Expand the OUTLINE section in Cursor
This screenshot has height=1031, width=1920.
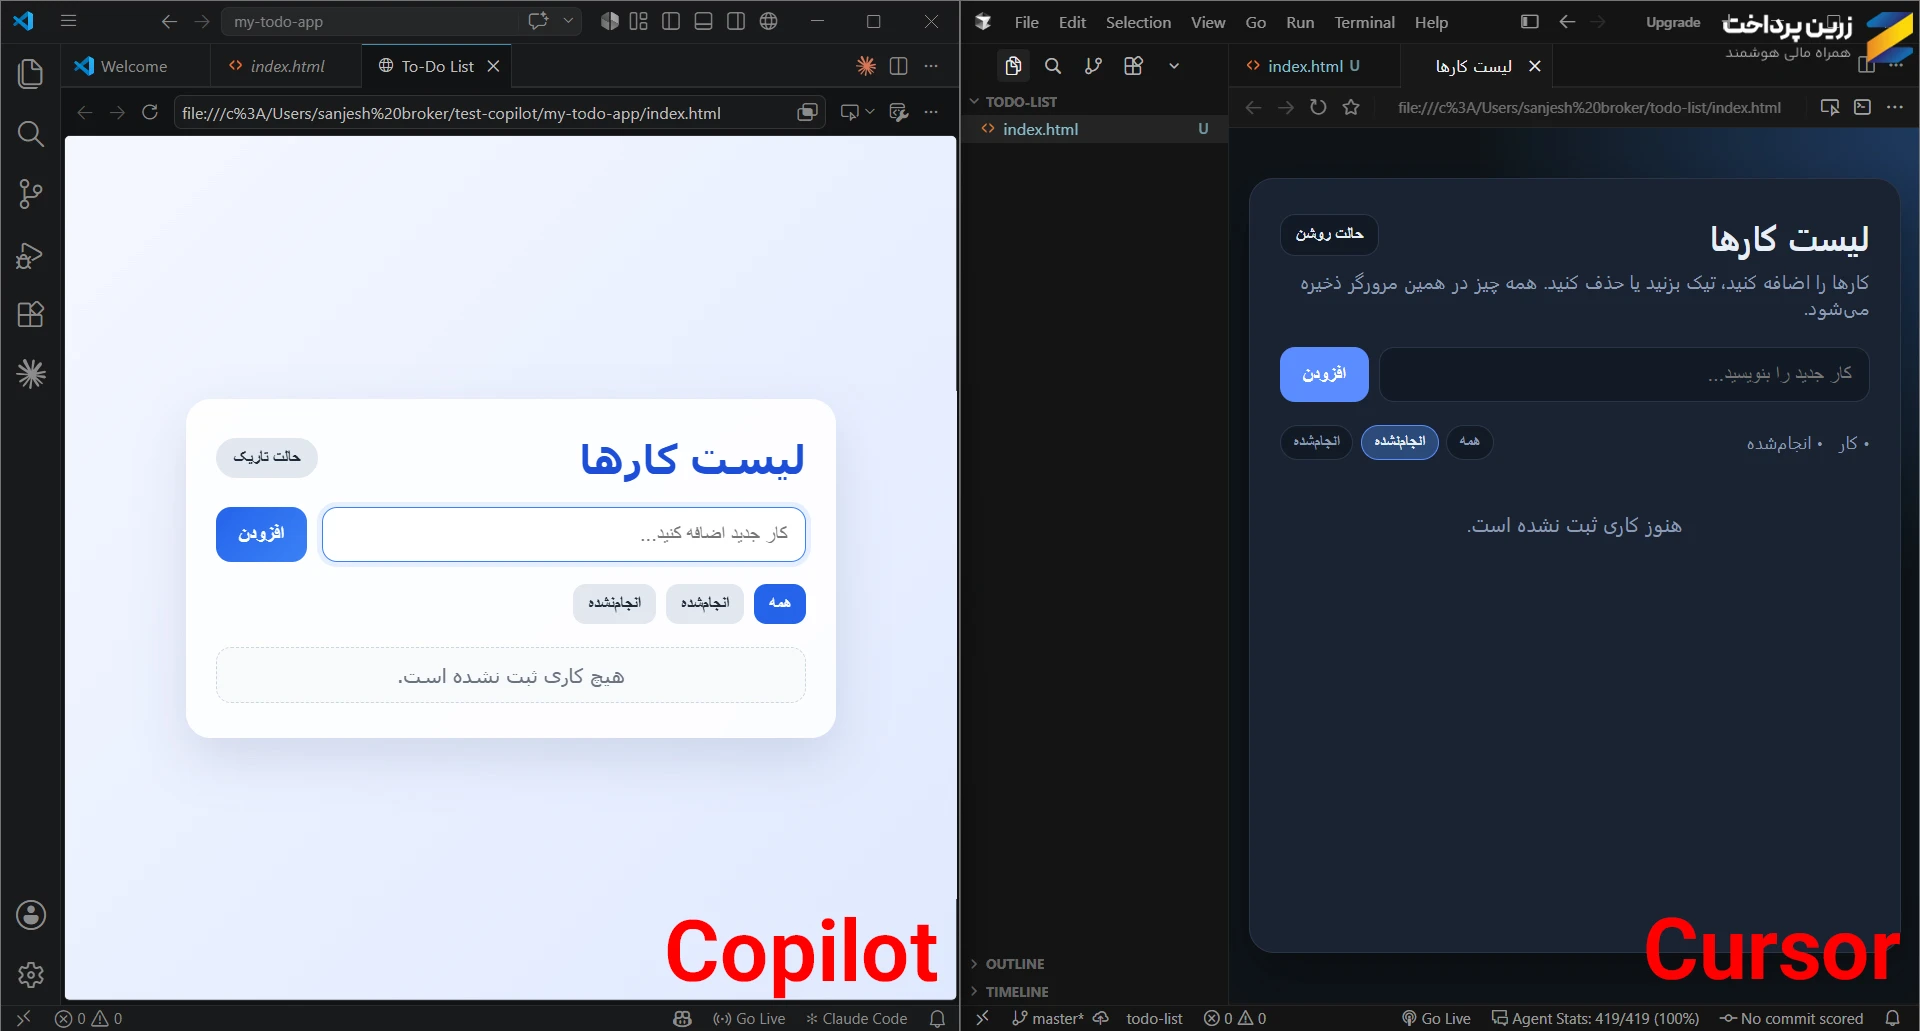[1015, 964]
